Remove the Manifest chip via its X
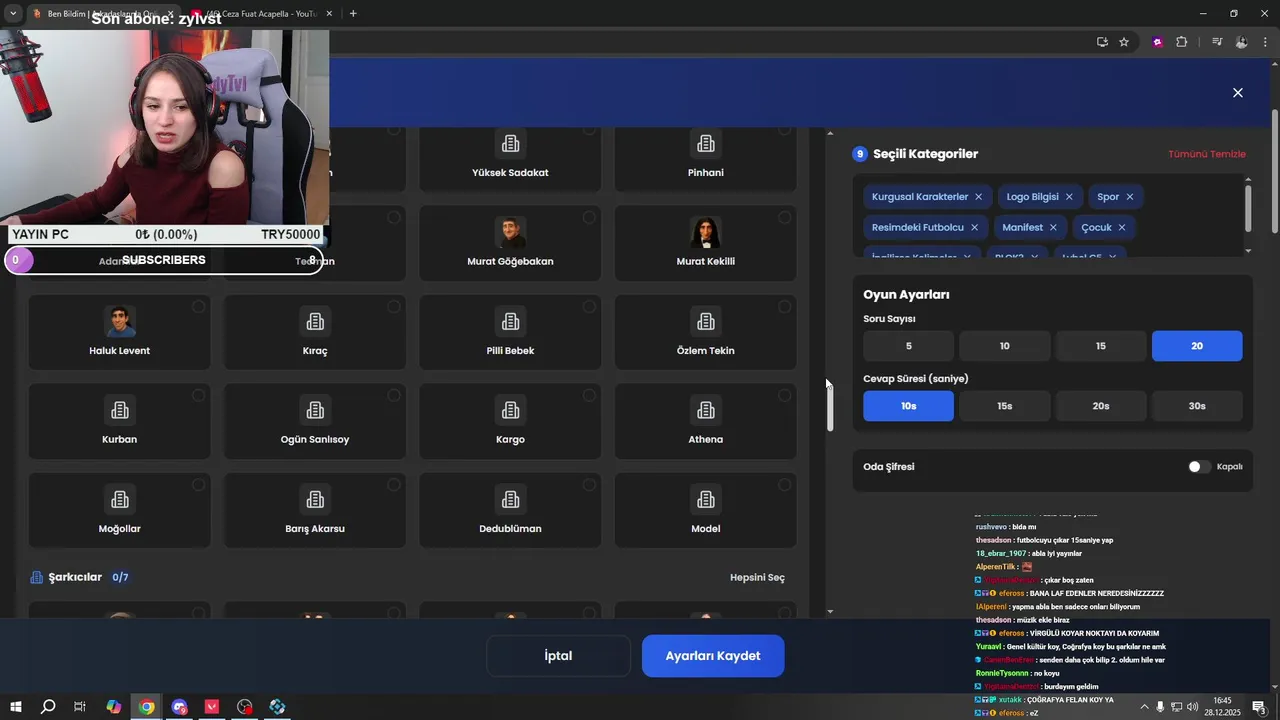The image size is (1280, 720). [x=1053, y=228]
